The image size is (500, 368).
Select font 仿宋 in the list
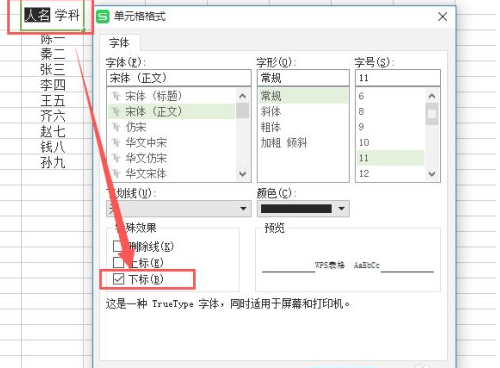pos(171,127)
